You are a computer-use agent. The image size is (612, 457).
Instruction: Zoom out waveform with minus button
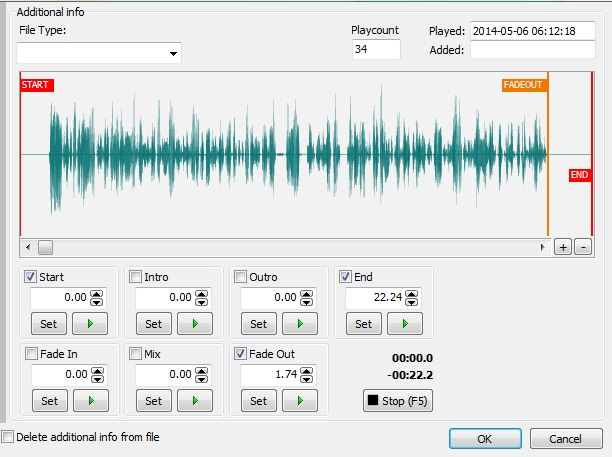tap(583, 247)
